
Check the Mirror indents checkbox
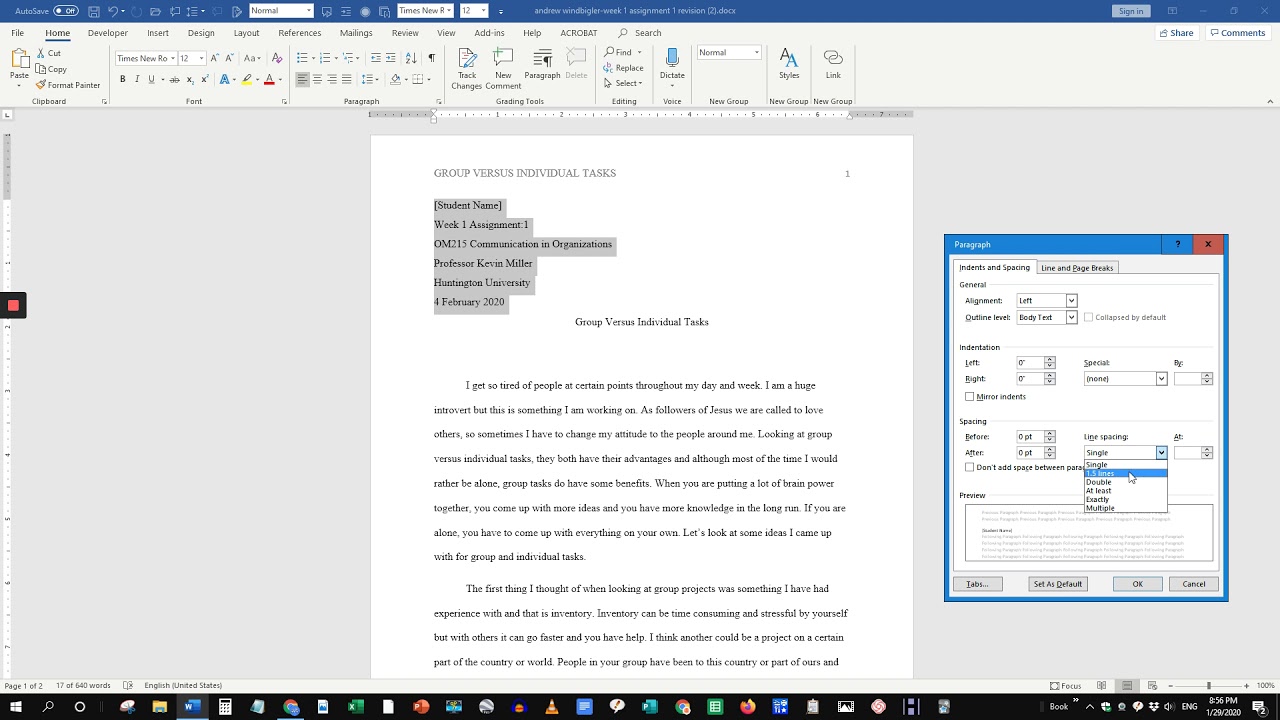[969, 397]
